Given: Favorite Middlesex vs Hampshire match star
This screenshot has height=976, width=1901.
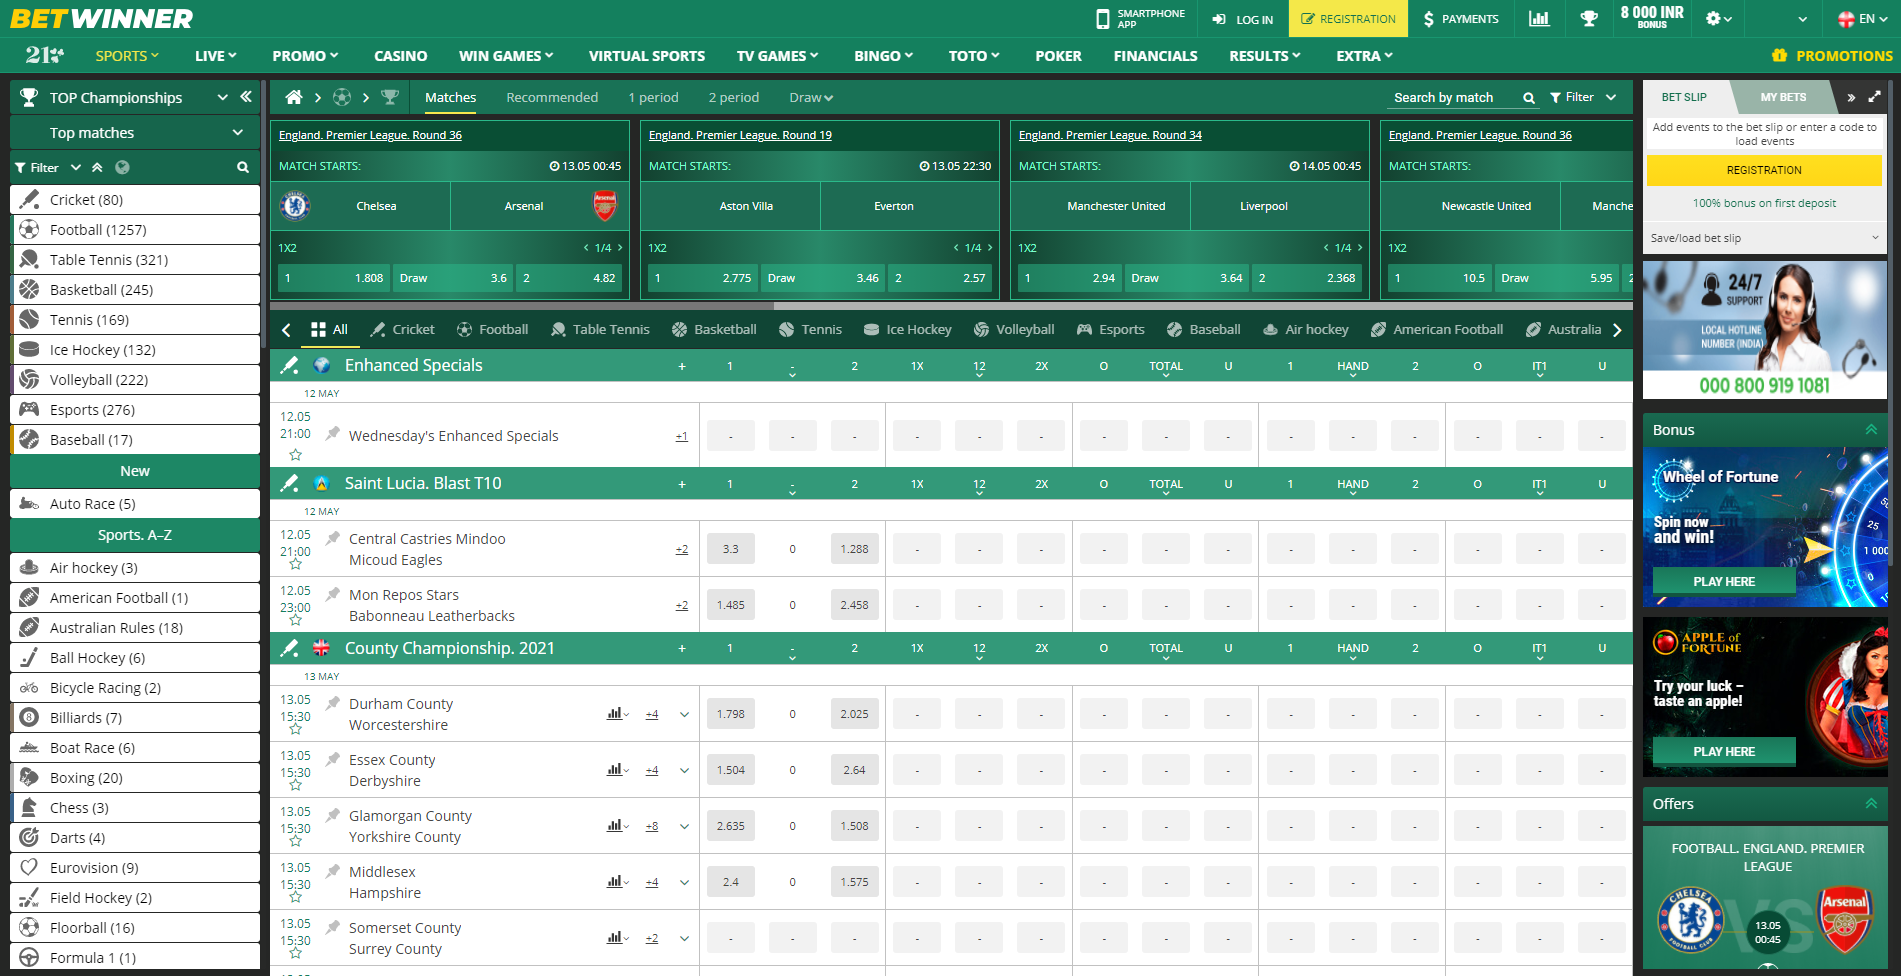Looking at the screenshot, I should pyautogui.click(x=295, y=897).
